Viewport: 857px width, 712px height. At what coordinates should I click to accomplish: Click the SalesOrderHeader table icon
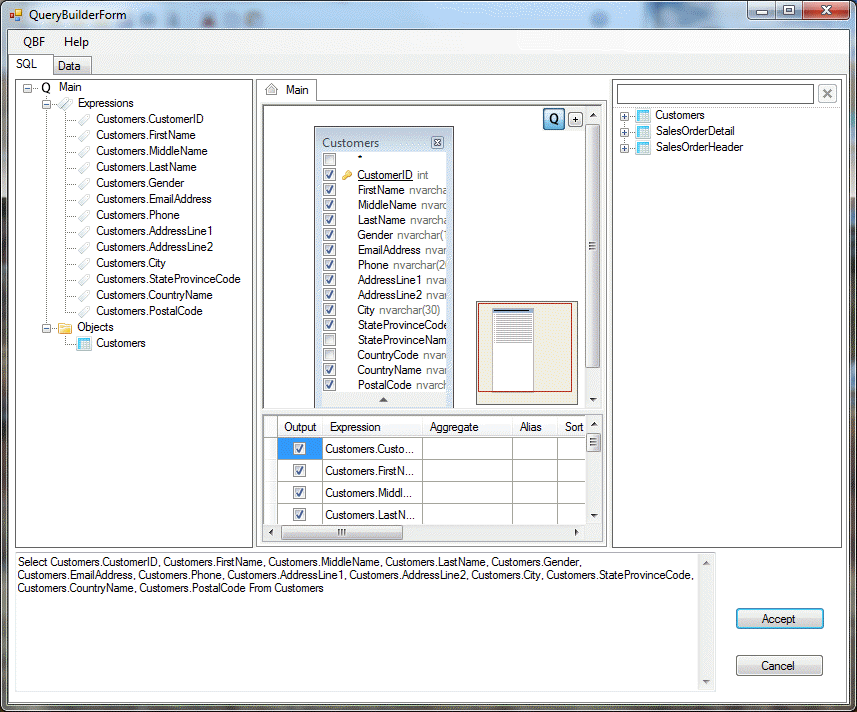point(643,148)
